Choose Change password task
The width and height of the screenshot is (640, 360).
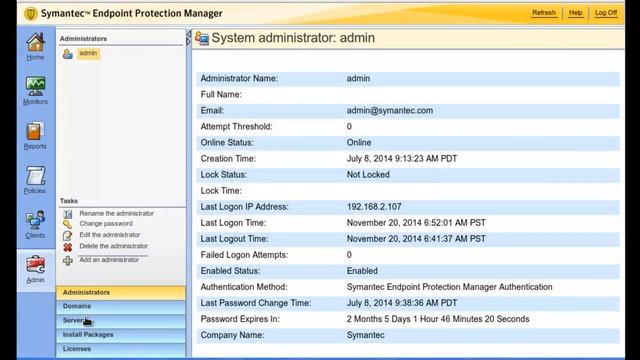106,224
